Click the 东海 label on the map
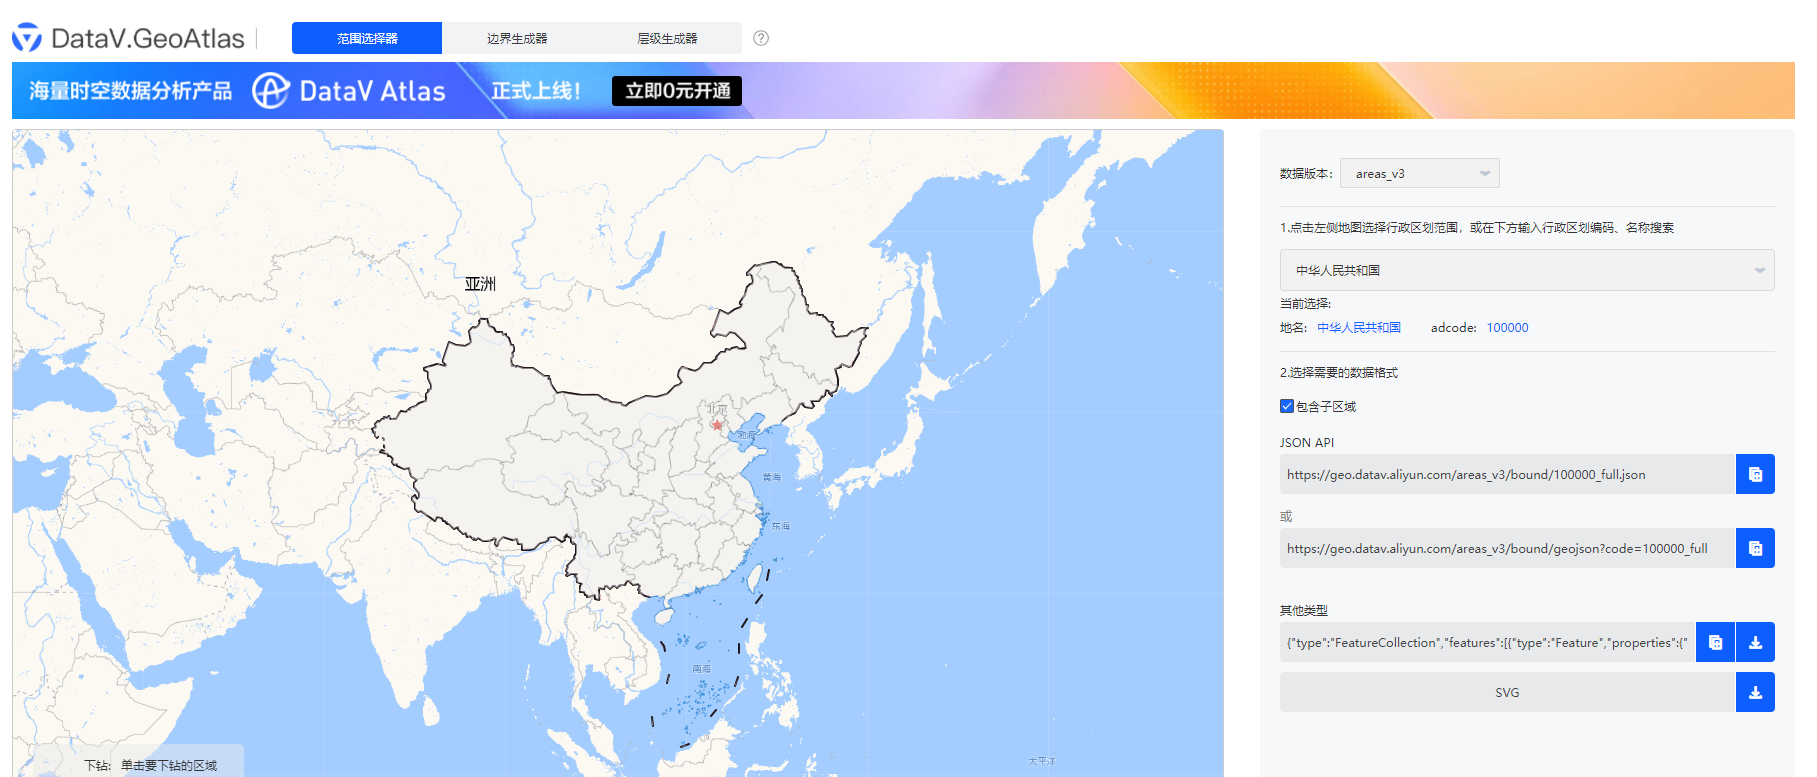This screenshot has height=777, width=1817. [781, 526]
